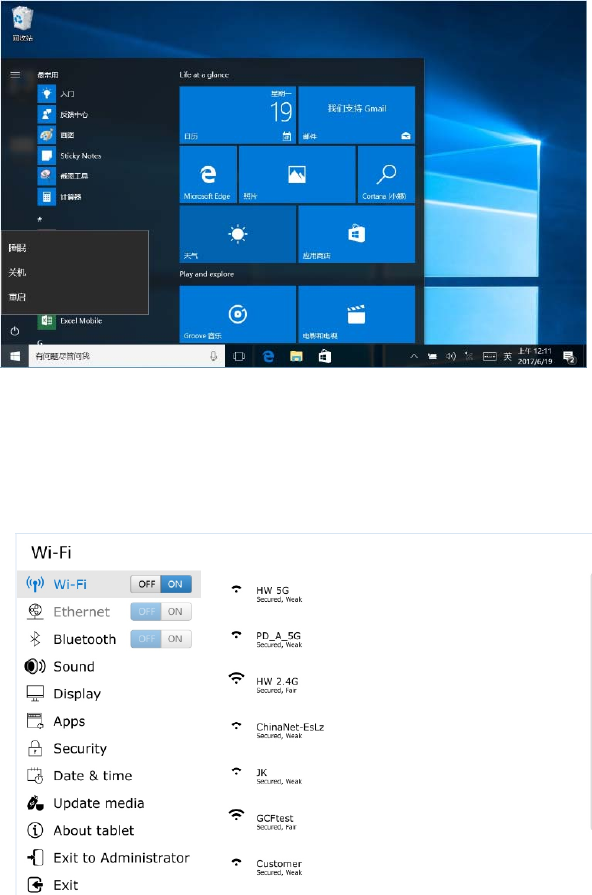592x895 pixels.
Task: Toggle the Bluetooth OFF/ON switch
Action: (x=161, y=639)
